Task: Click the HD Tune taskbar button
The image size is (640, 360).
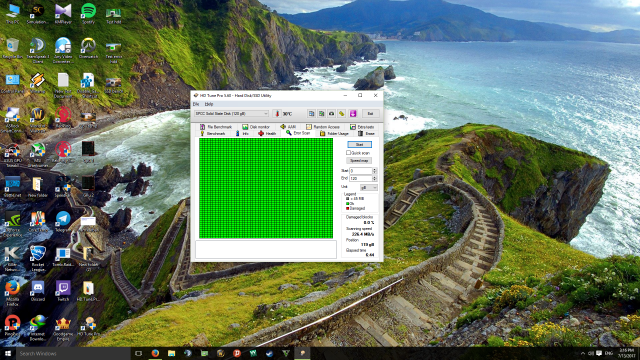Action: pos(302,353)
